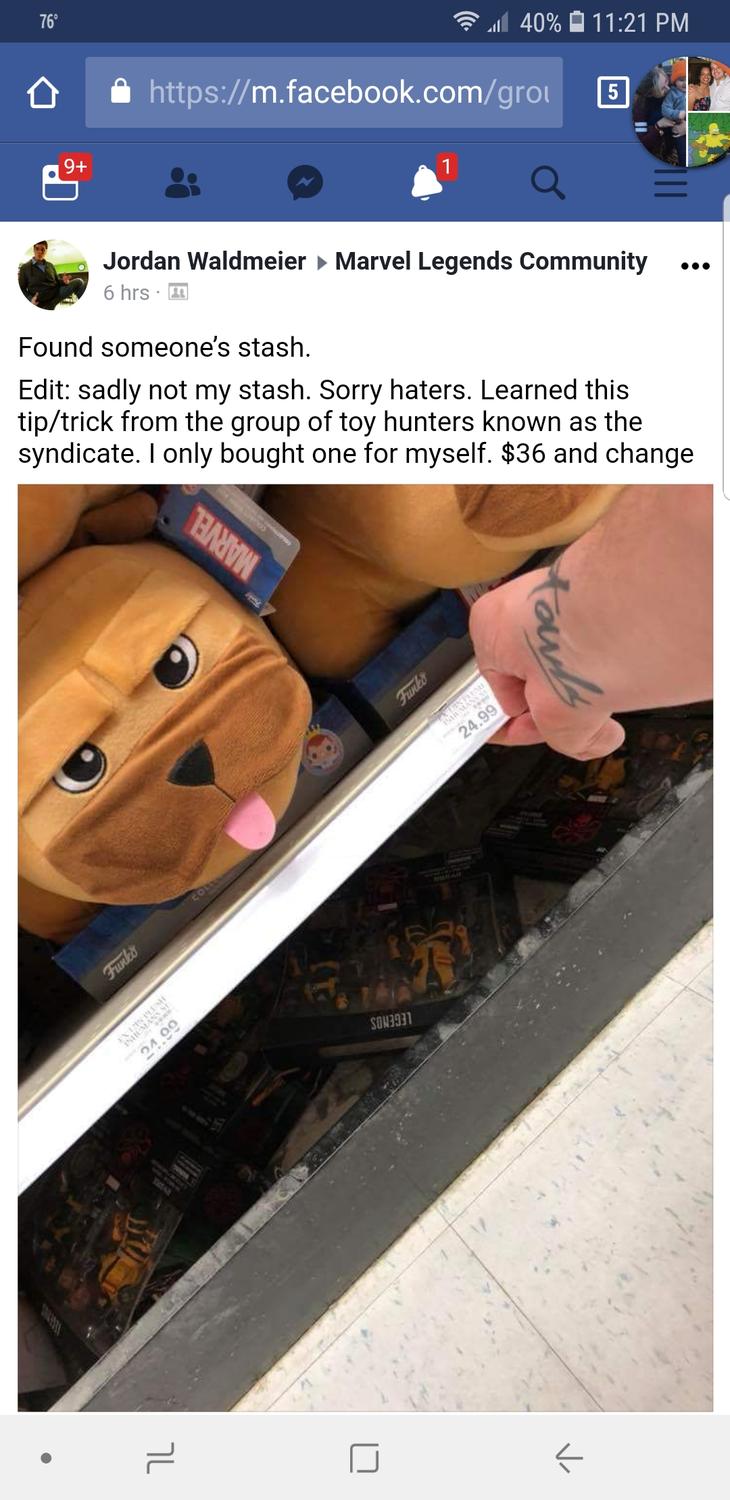Screen dimensions: 730x1500
Task: Tap the Android home square button
Action: point(365,1459)
